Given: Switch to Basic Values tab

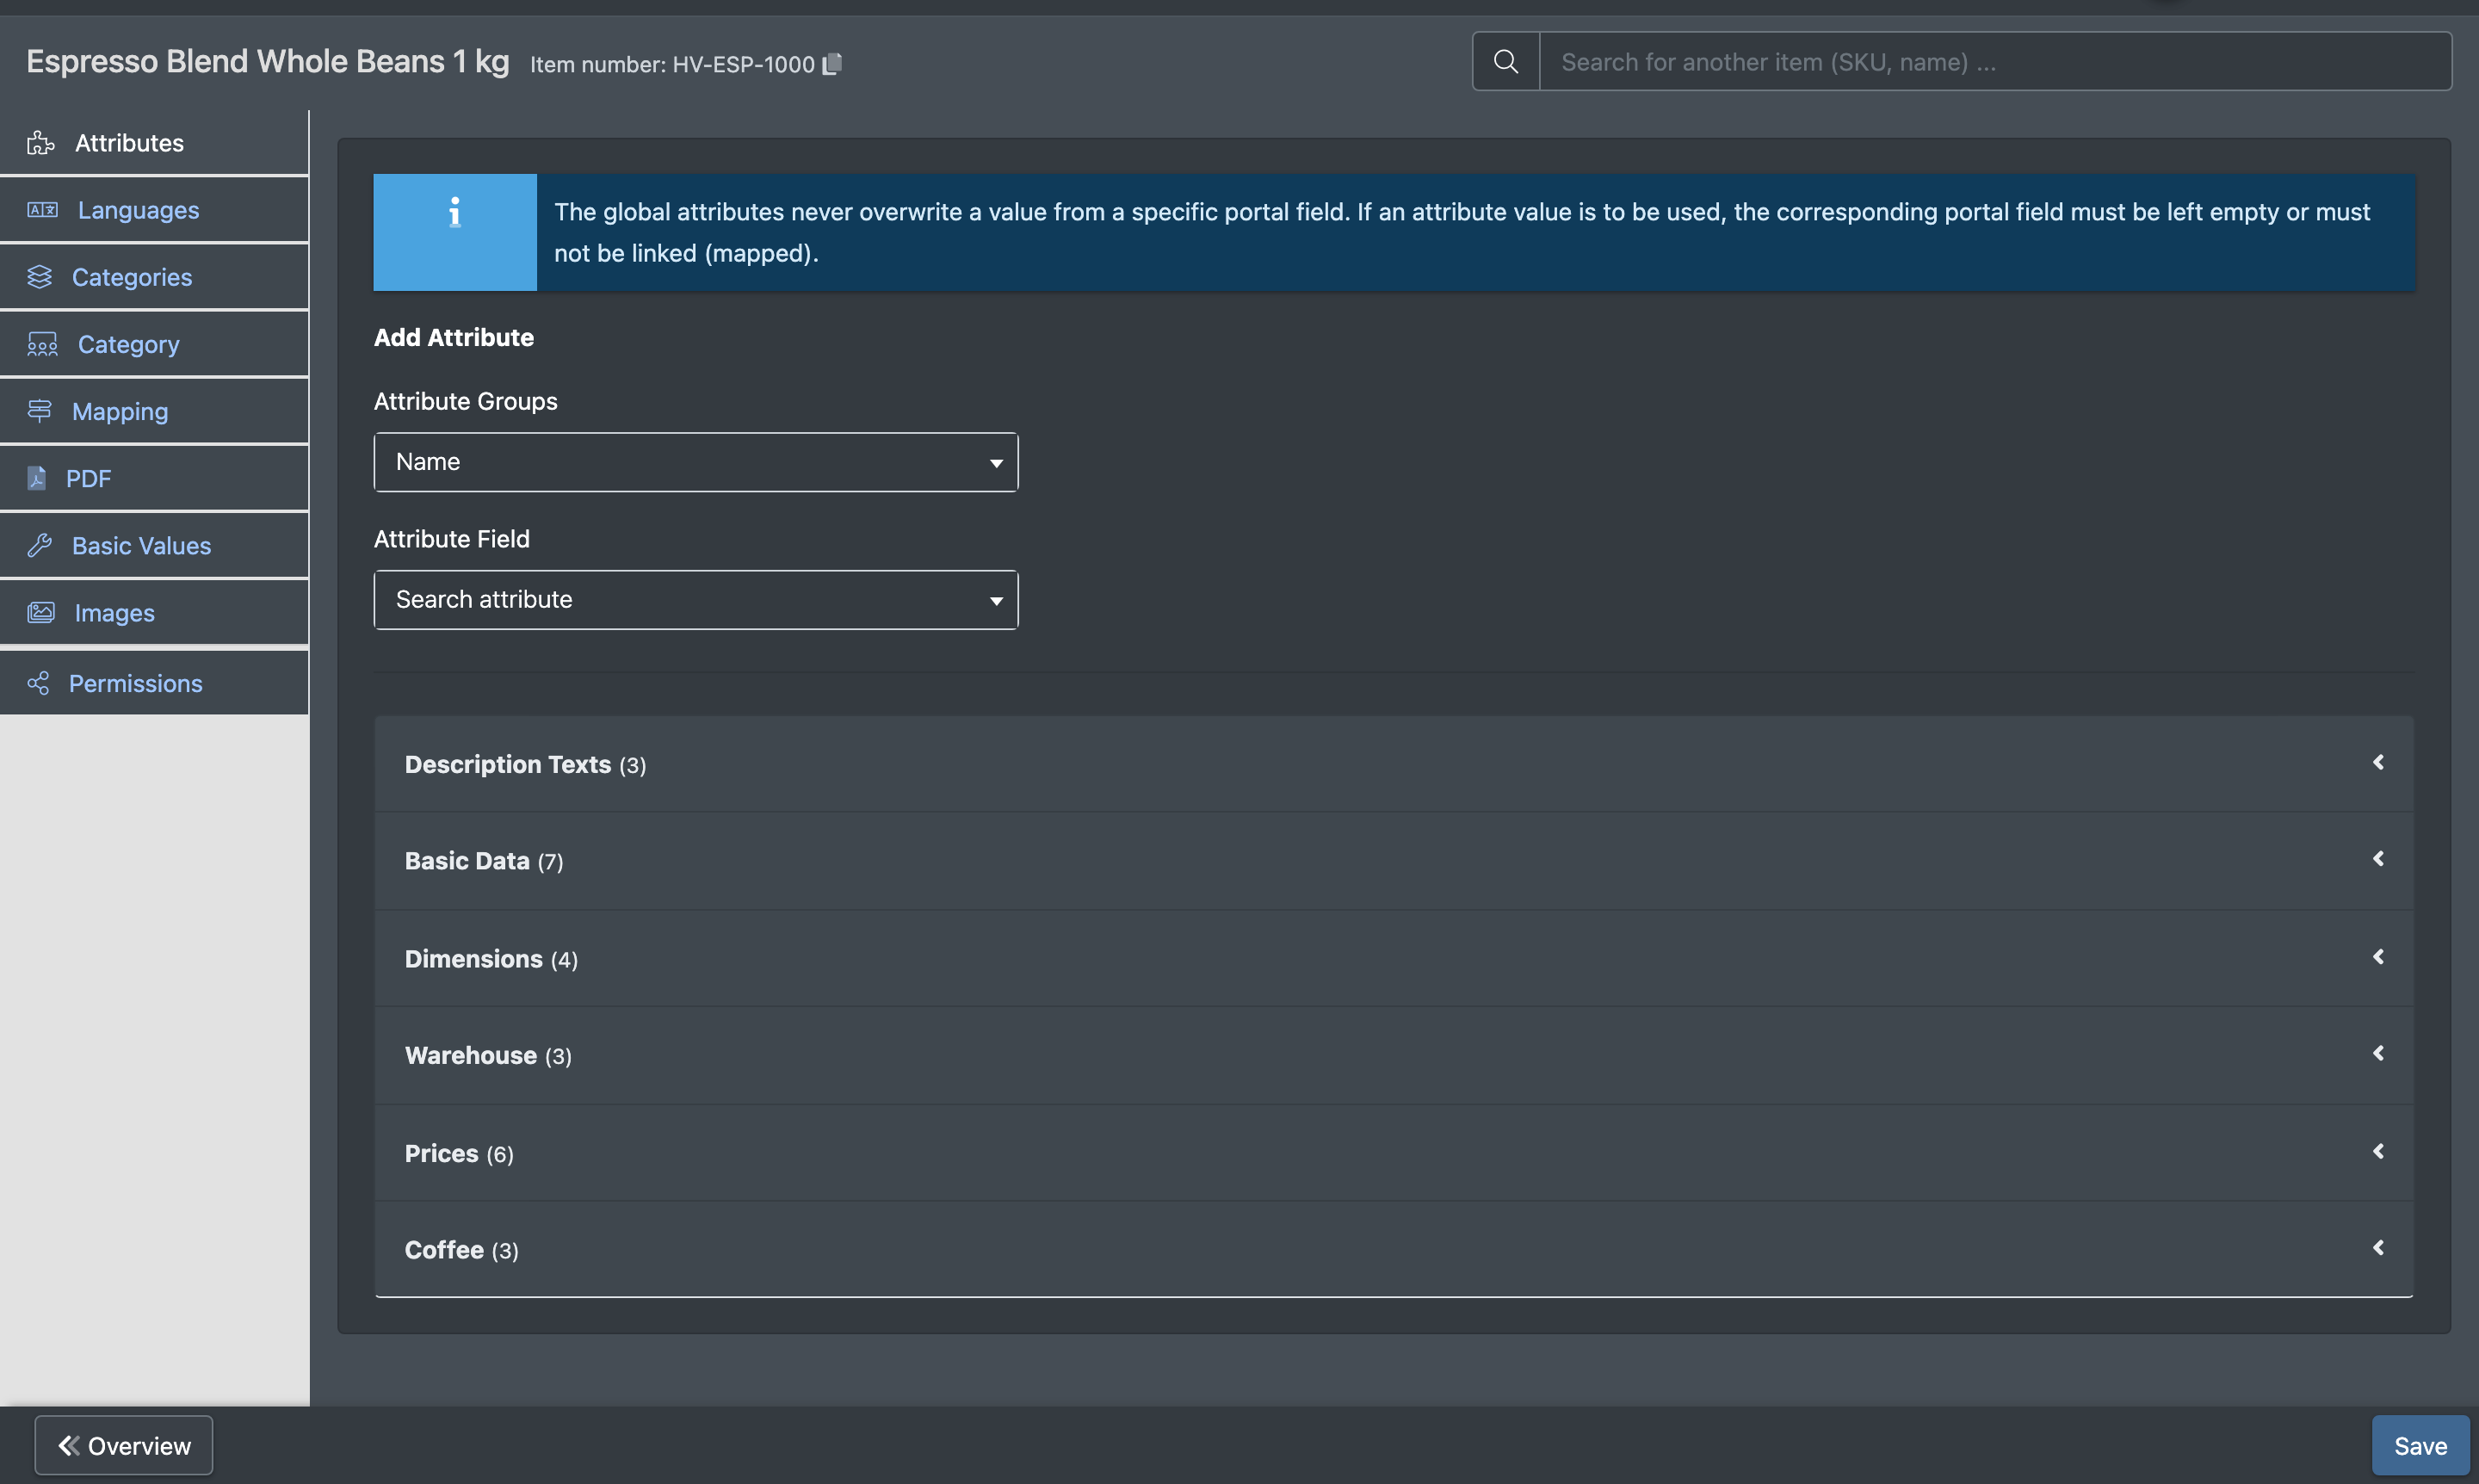Looking at the screenshot, I should pos(154,545).
